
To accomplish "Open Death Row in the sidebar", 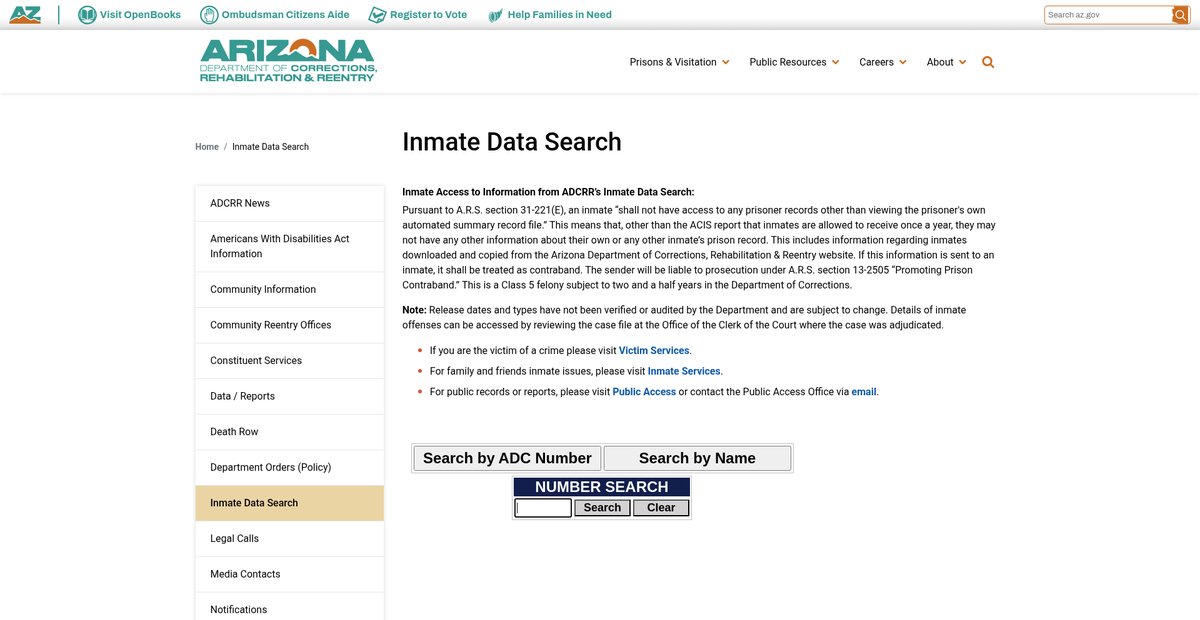I will point(234,432).
